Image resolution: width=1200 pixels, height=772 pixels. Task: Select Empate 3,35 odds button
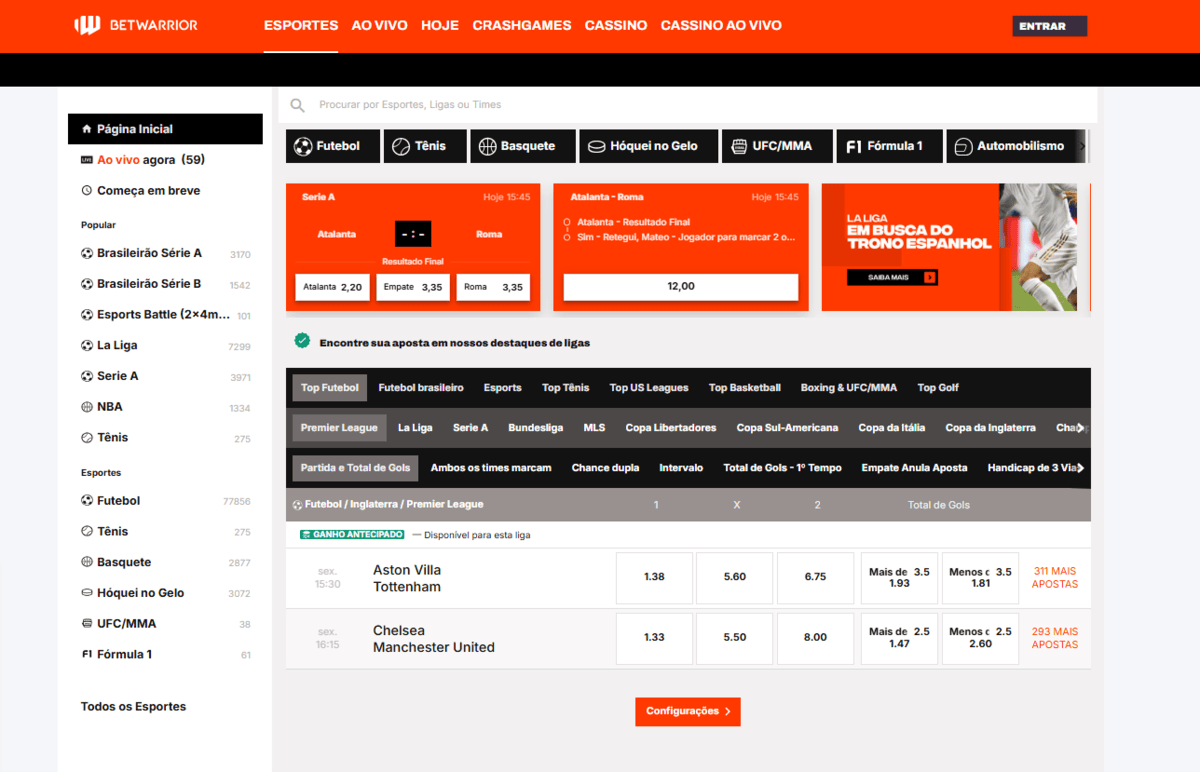413,287
